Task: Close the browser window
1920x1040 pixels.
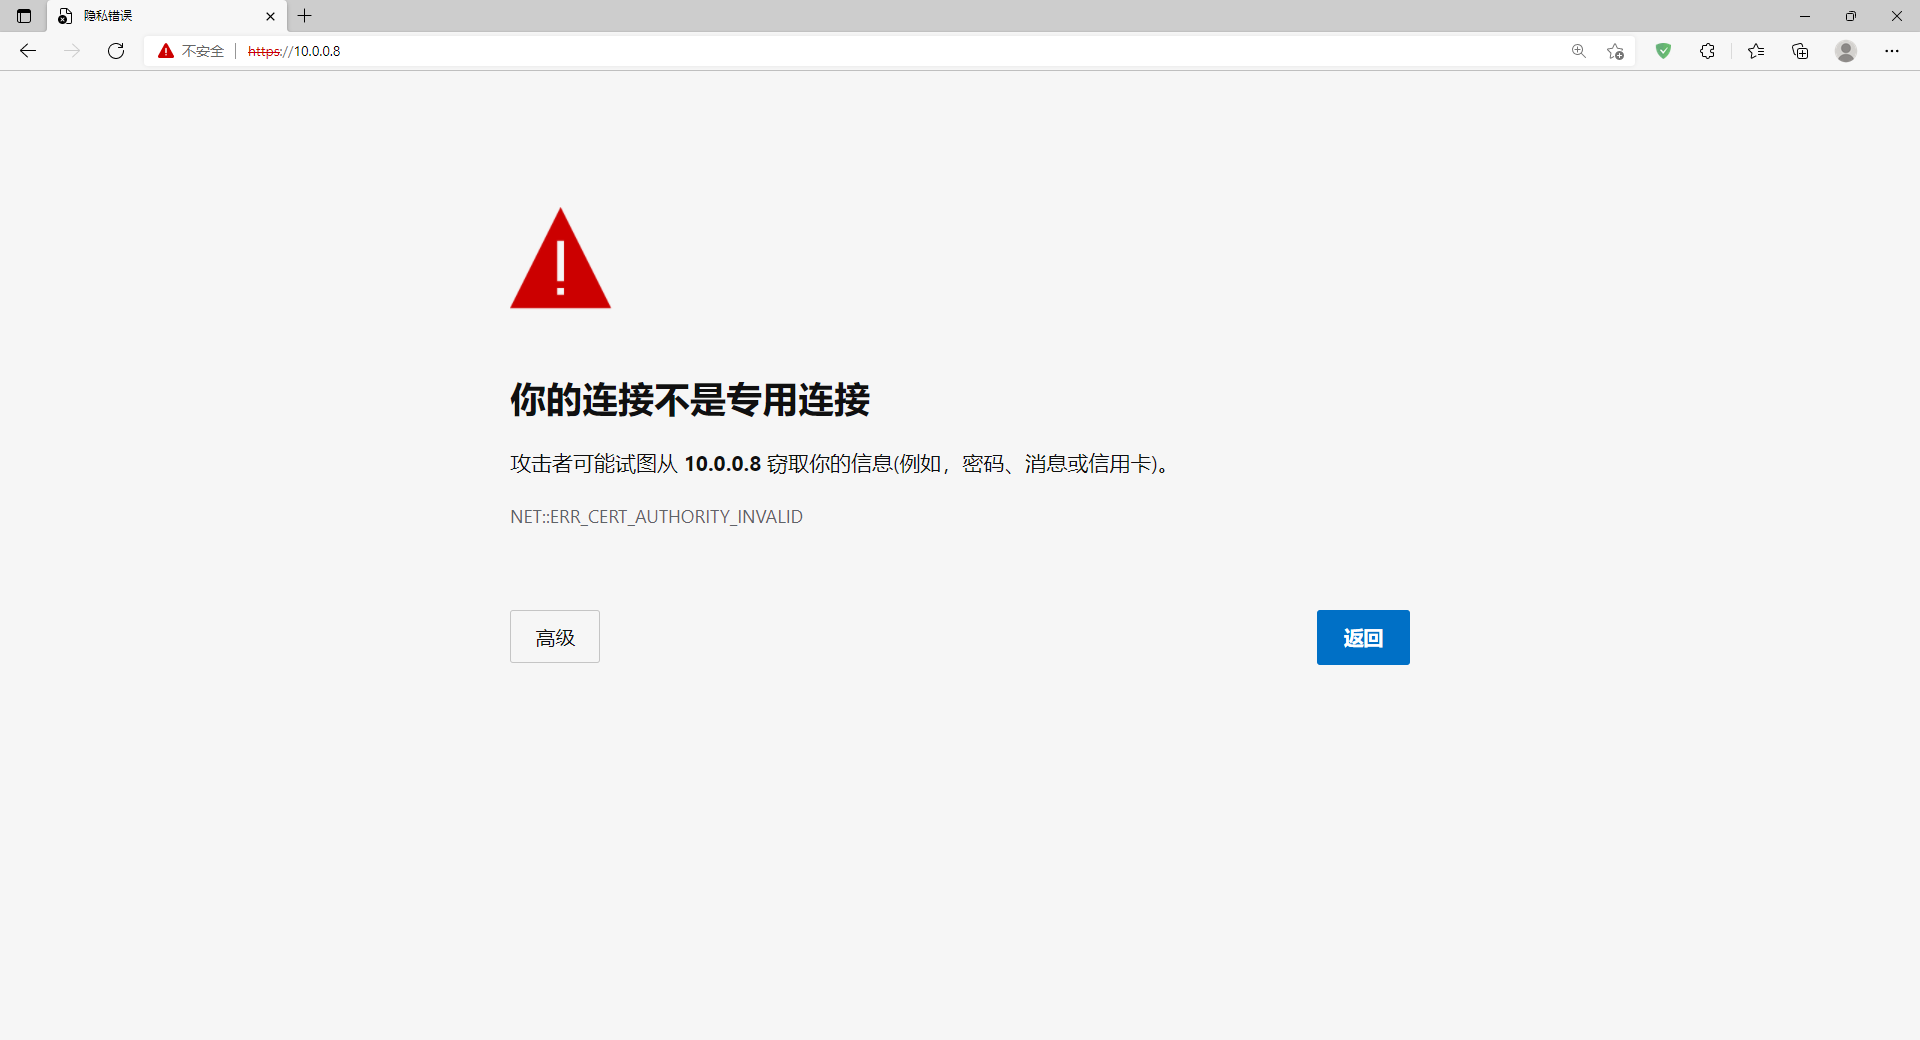Action: pyautogui.click(x=1897, y=16)
